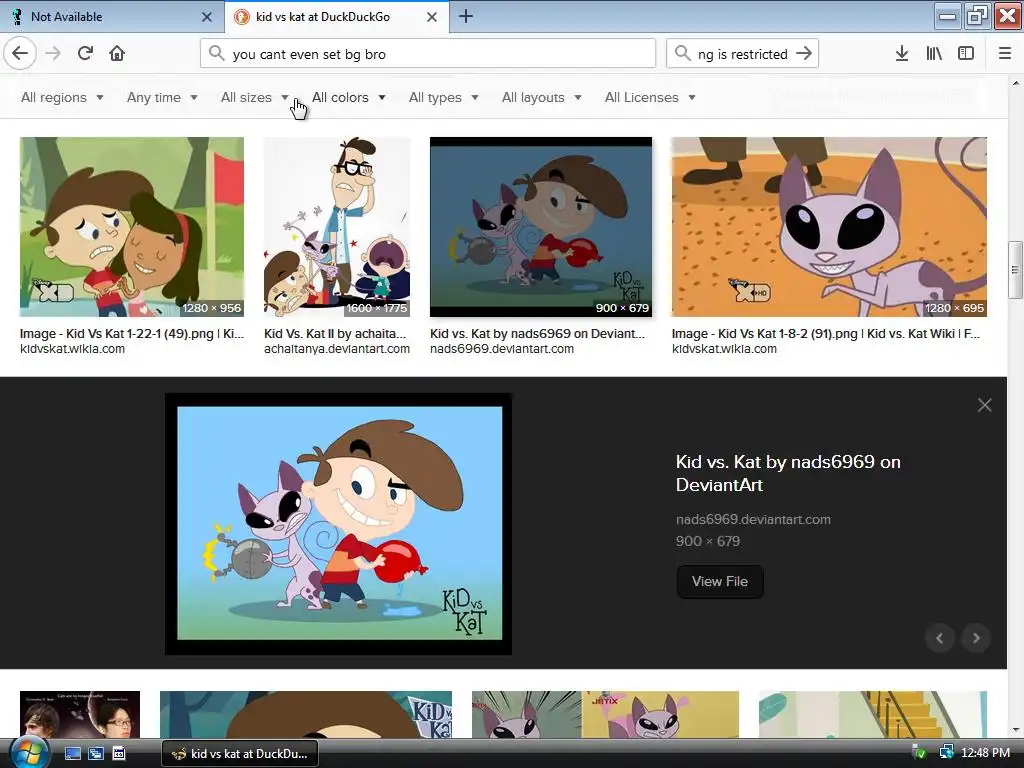1024x768 pixels.
Task: Click third quick launch icon in taskbar
Action: (119, 754)
